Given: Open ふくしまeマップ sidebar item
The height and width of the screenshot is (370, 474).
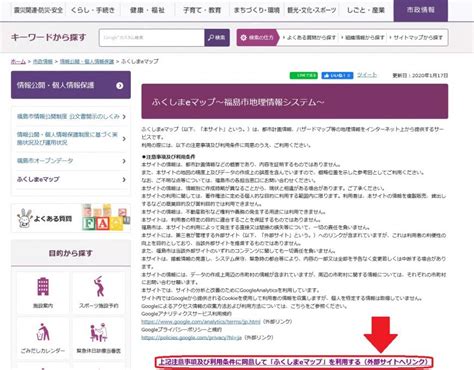Looking at the screenshot, I should point(38,179).
